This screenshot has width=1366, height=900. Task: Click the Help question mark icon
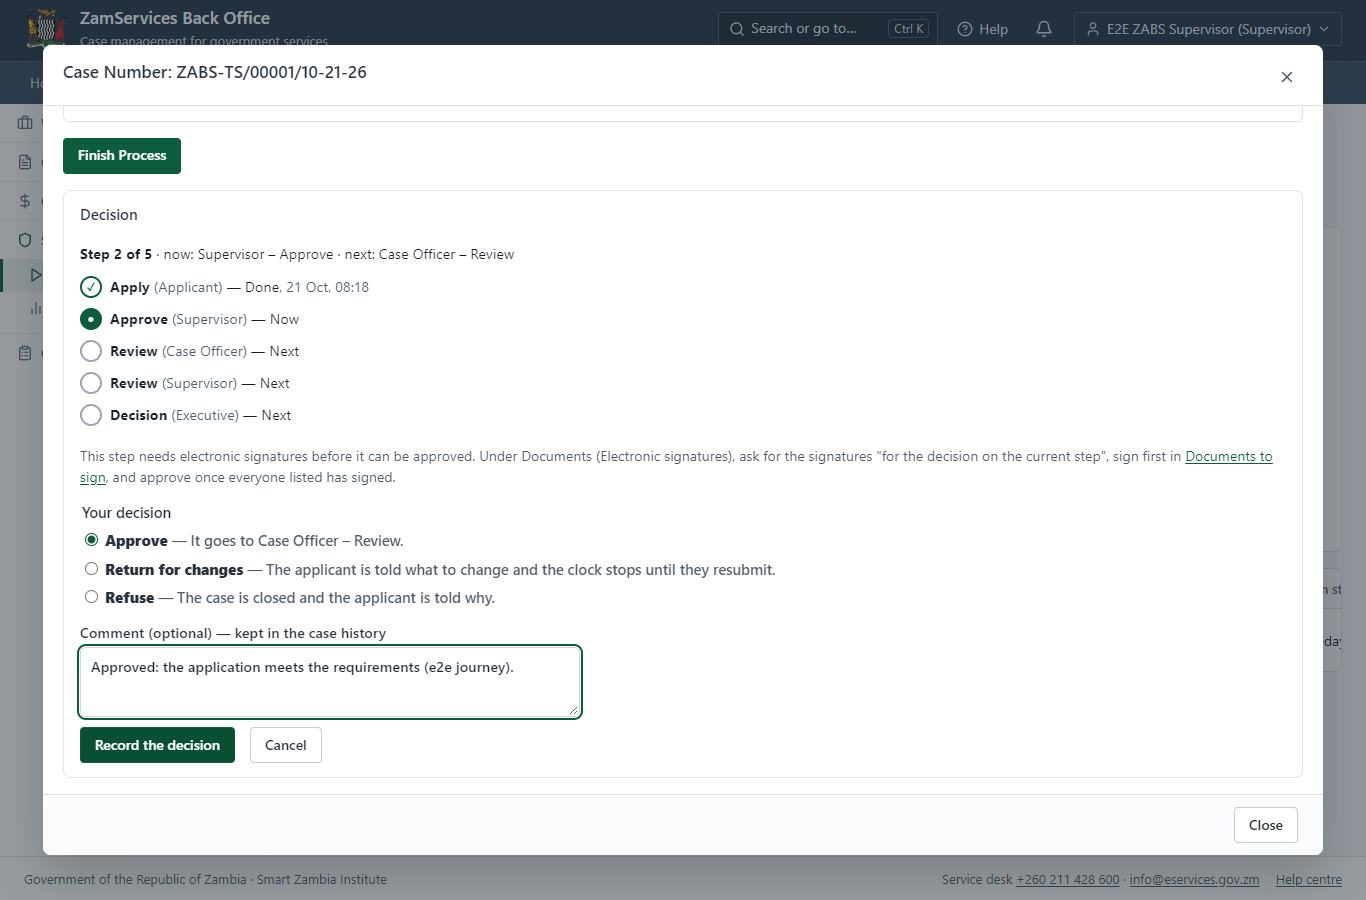965,29
